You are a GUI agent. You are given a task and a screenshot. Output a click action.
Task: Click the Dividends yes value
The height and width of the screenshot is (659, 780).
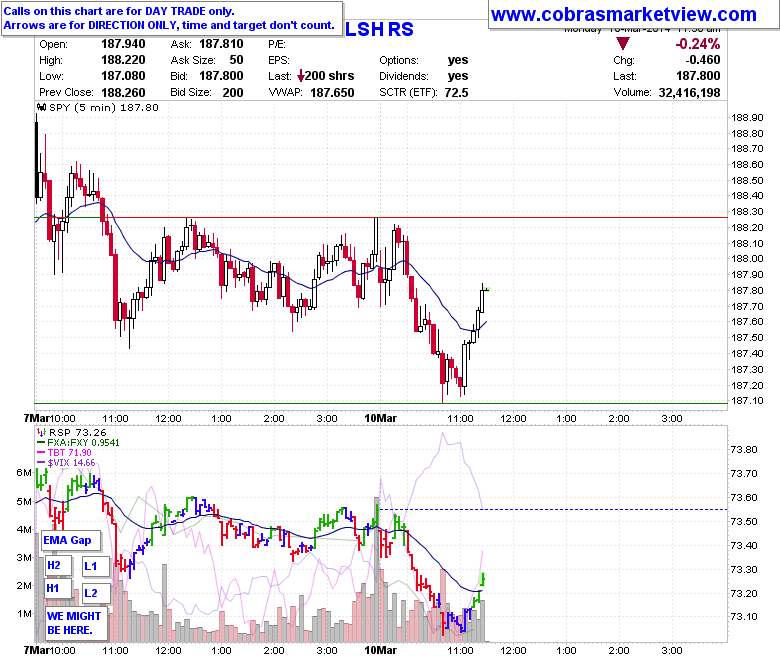458,76
